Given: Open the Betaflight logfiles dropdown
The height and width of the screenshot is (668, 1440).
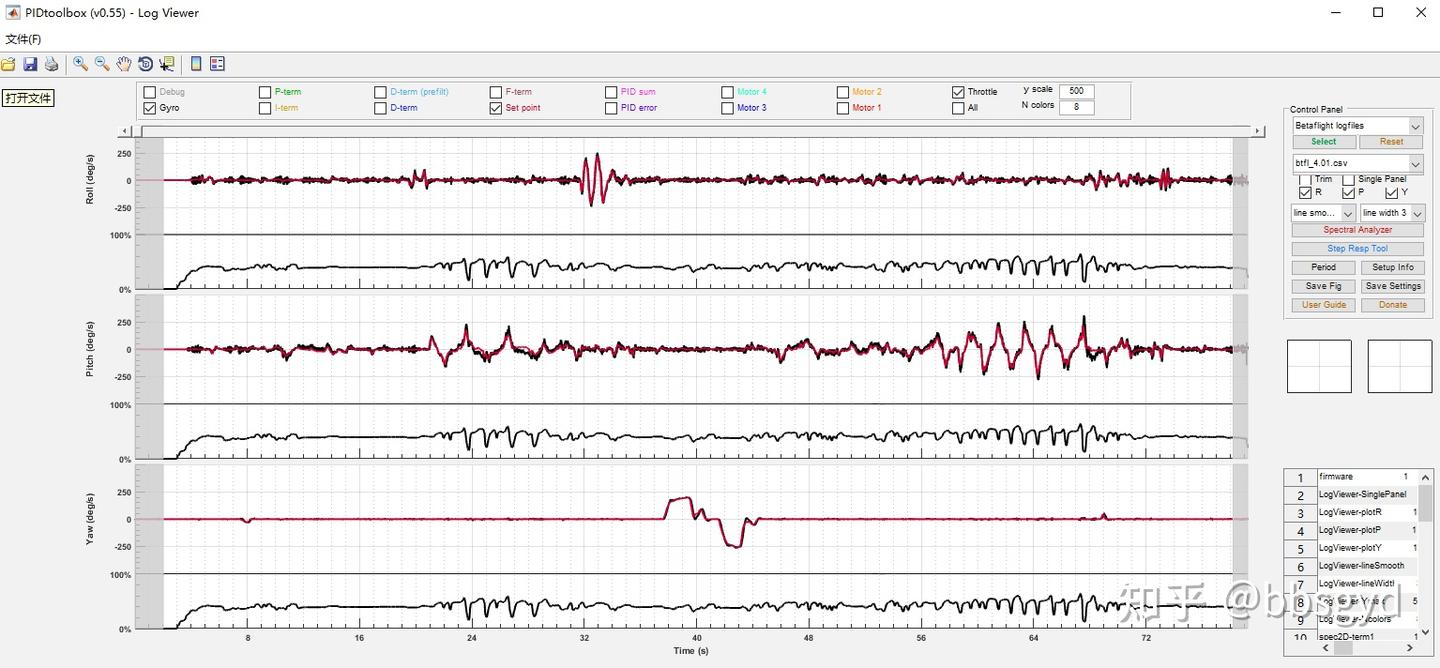Looking at the screenshot, I should (1357, 126).
